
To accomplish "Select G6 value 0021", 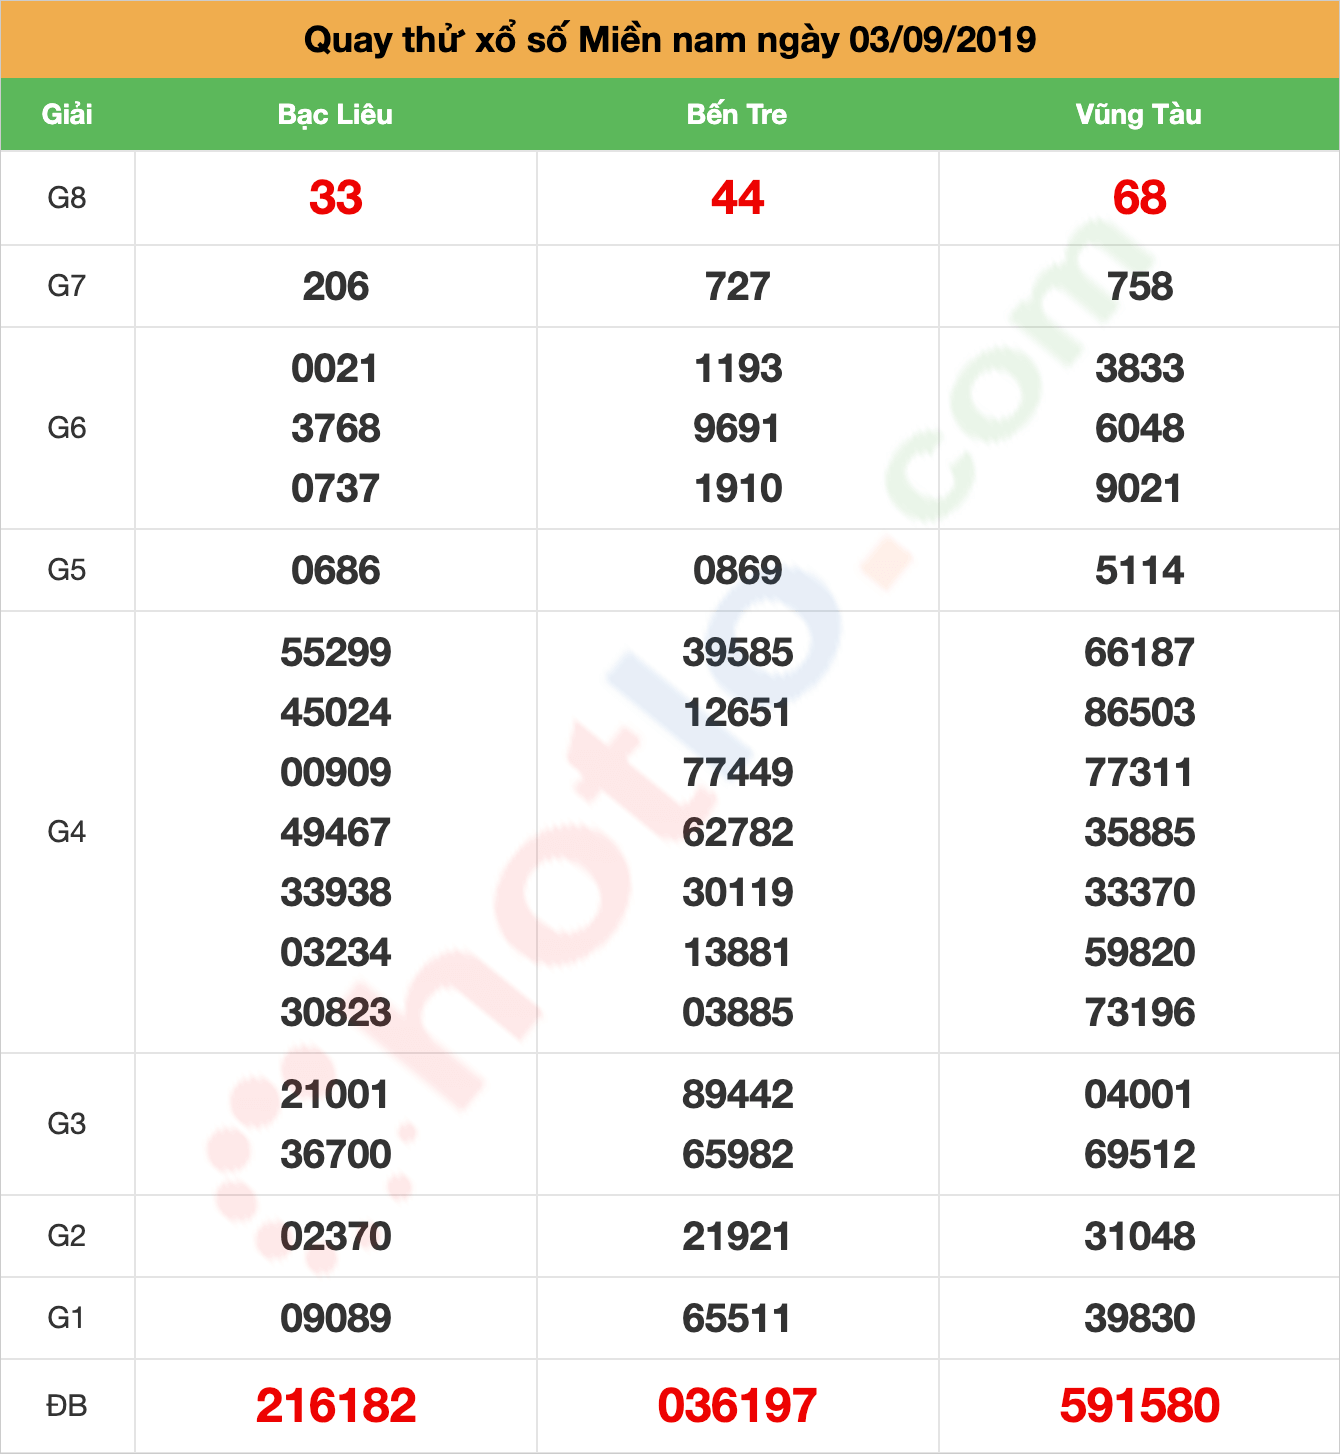I will pyautogui.click(x=335, y=369).
